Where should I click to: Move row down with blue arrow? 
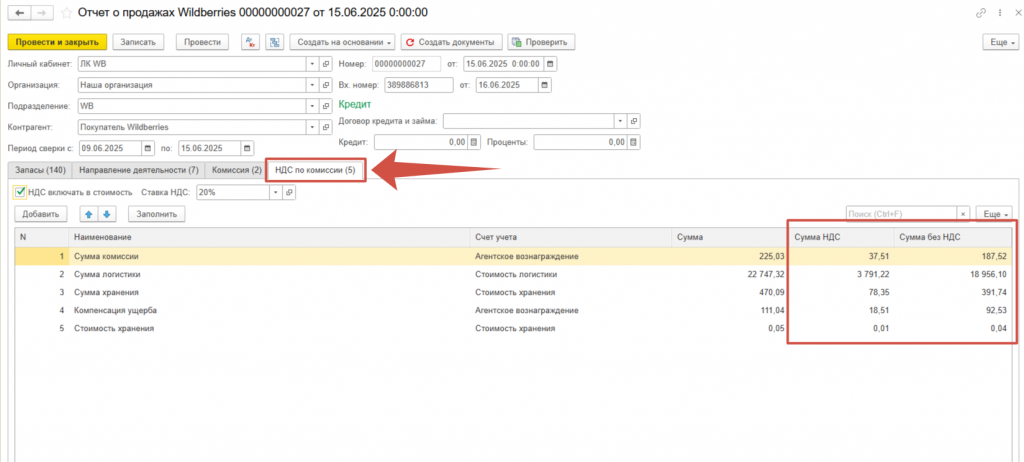[108, 214]
